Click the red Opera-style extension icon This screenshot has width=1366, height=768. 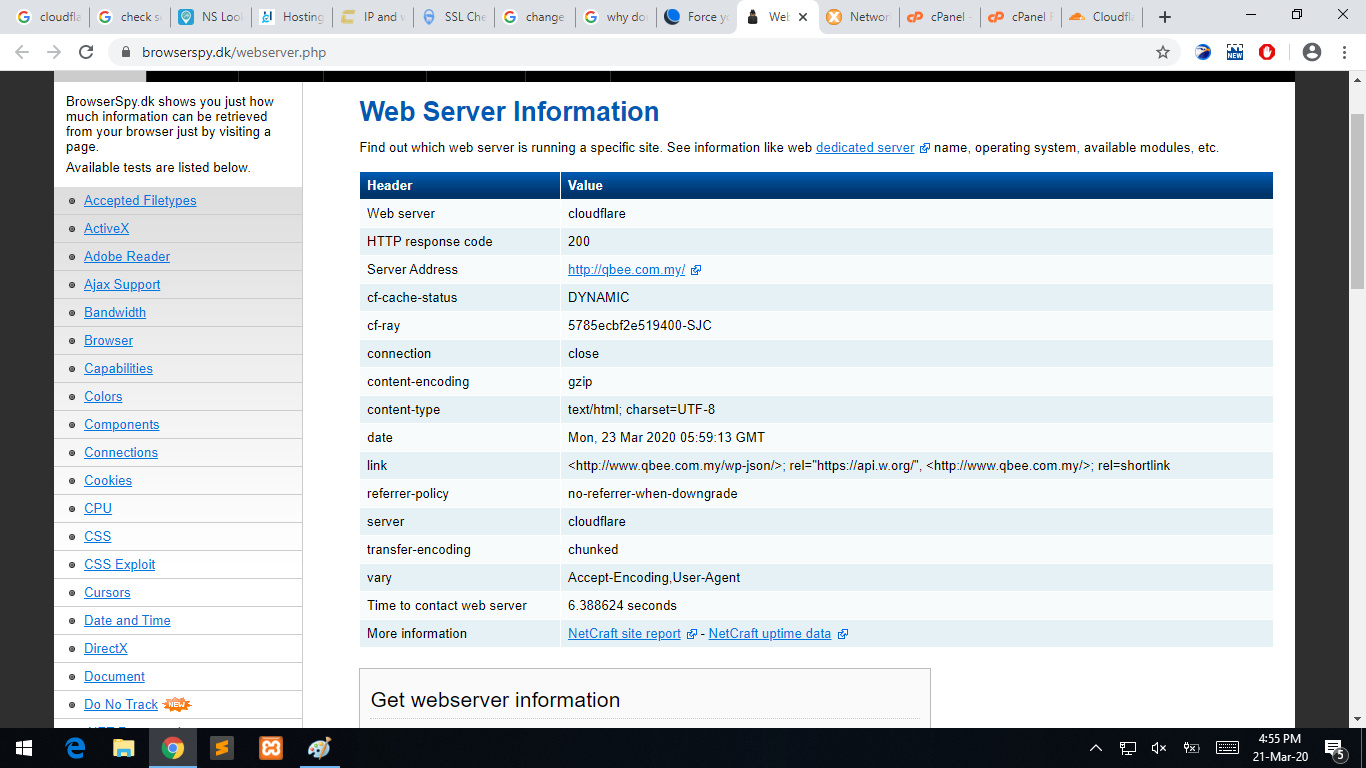[x=1267, y=52]
